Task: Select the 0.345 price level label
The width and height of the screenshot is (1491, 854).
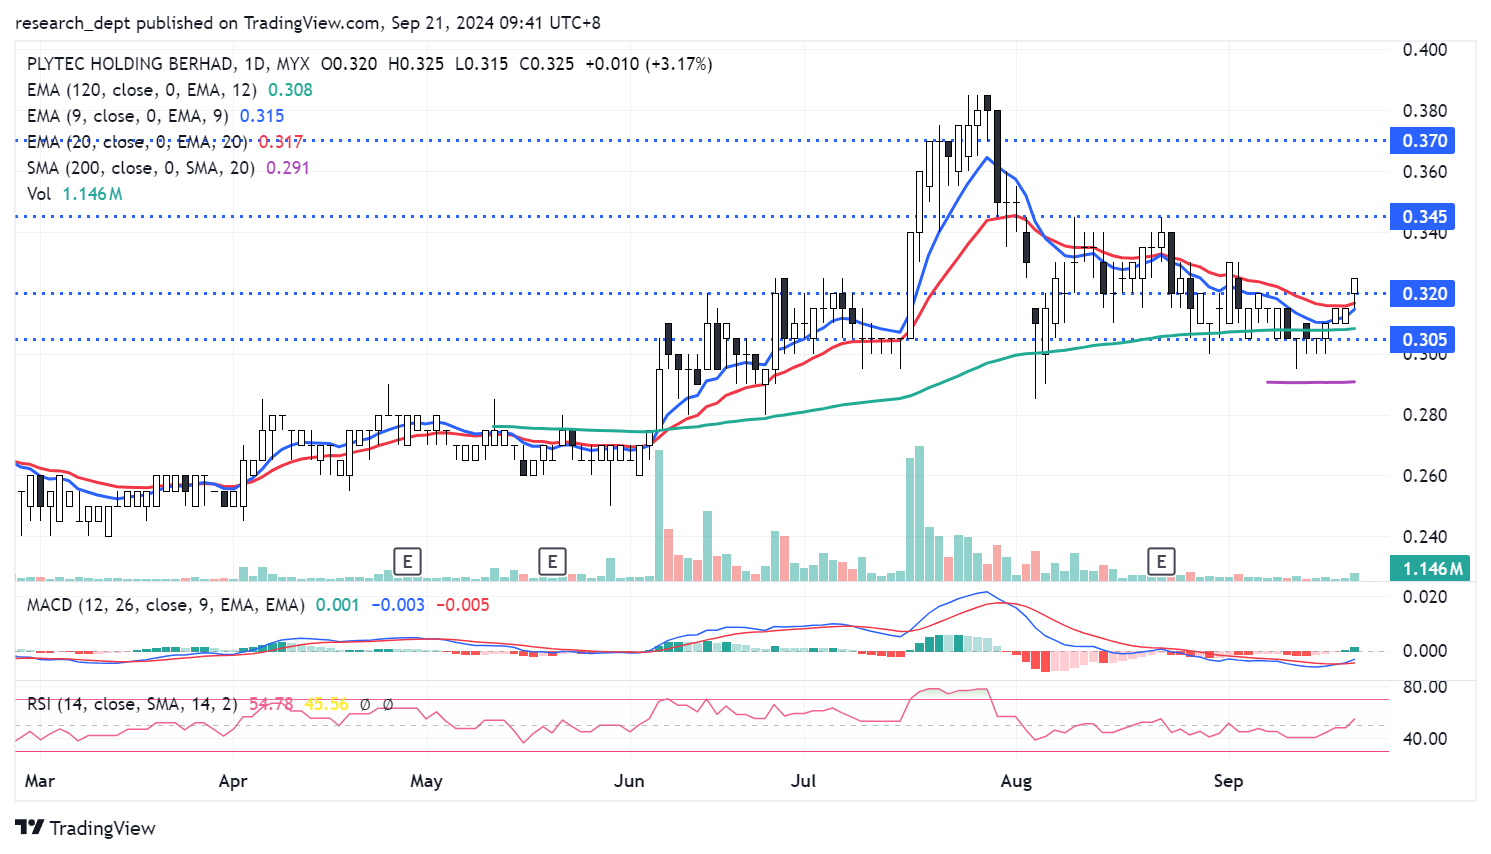Action: (x=1424, y=217)
